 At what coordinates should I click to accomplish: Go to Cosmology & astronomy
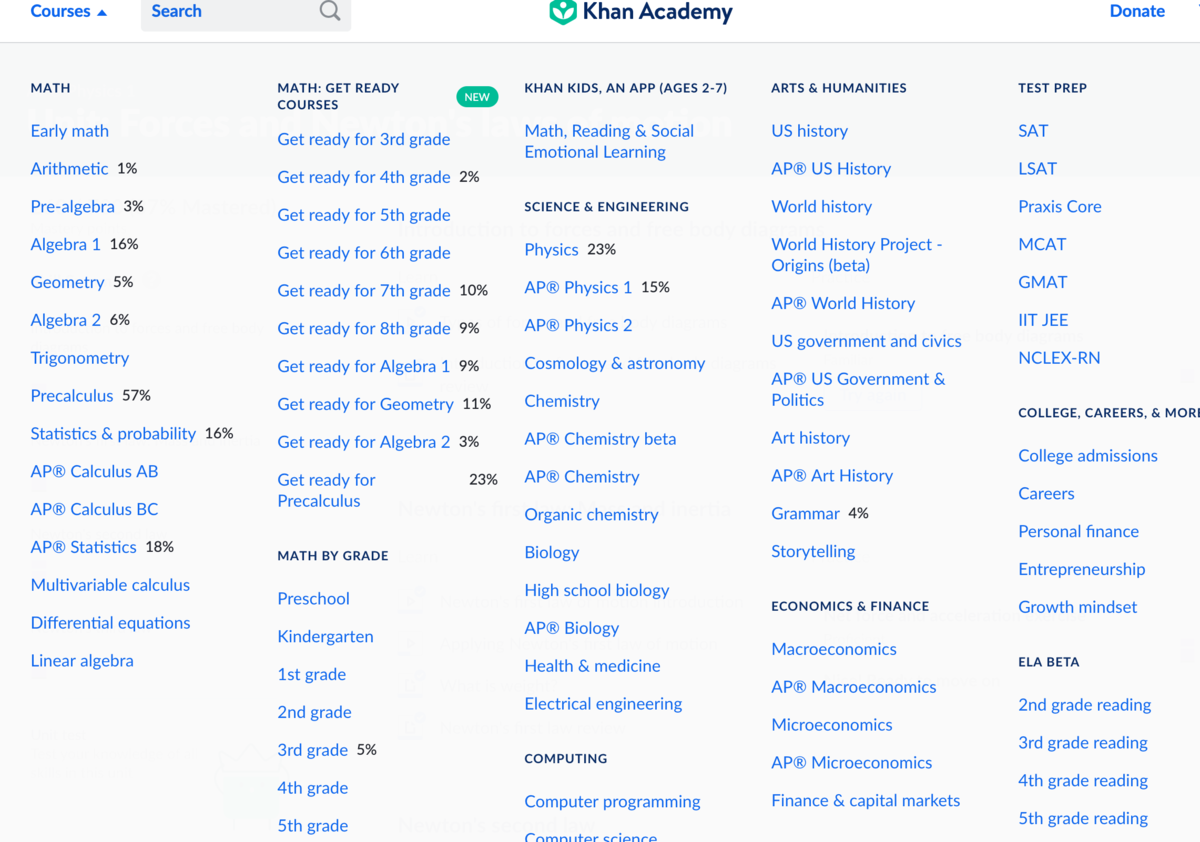[615, 363]
